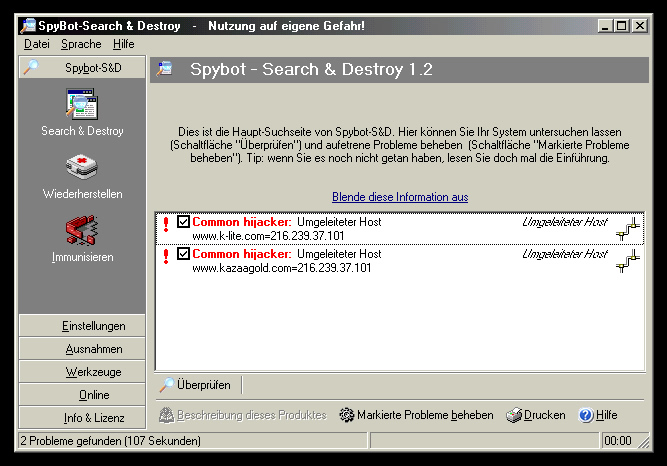The height and width of the screenshot is (466, 667).
Task: Click the window resize grip in status bar
Action: (644, 441)
